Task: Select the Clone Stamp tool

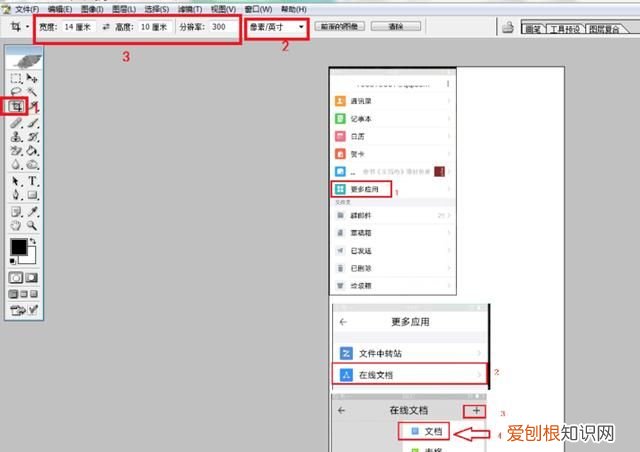Action: pos(16,137)
